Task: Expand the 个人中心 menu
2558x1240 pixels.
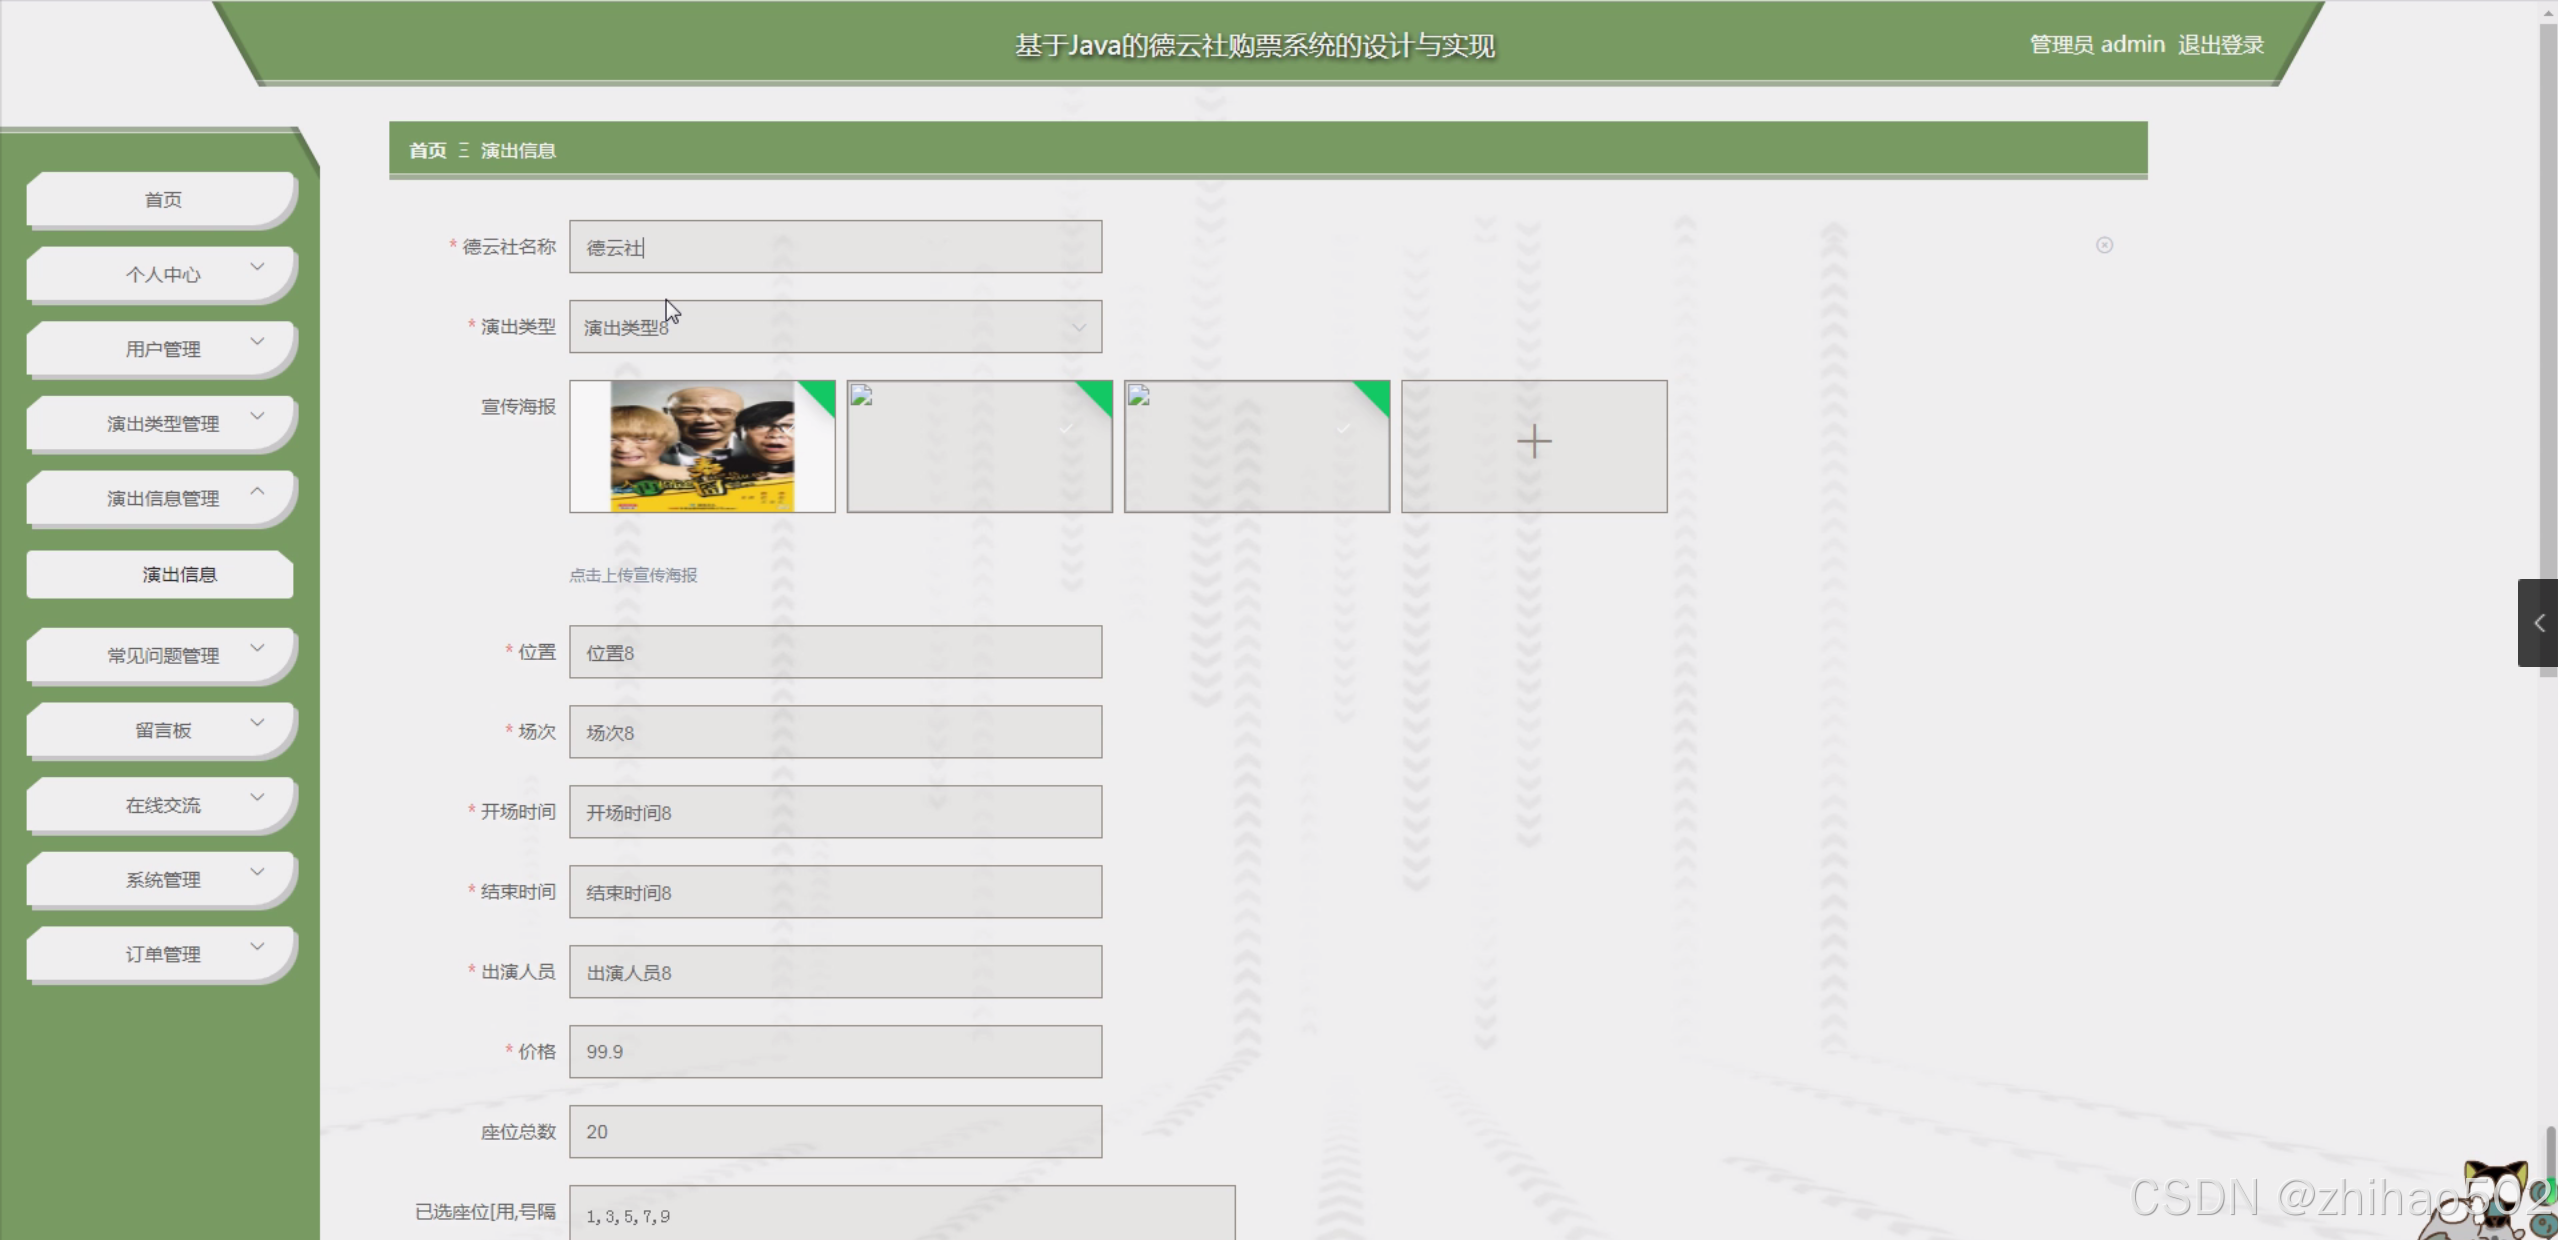Action: 162,274
